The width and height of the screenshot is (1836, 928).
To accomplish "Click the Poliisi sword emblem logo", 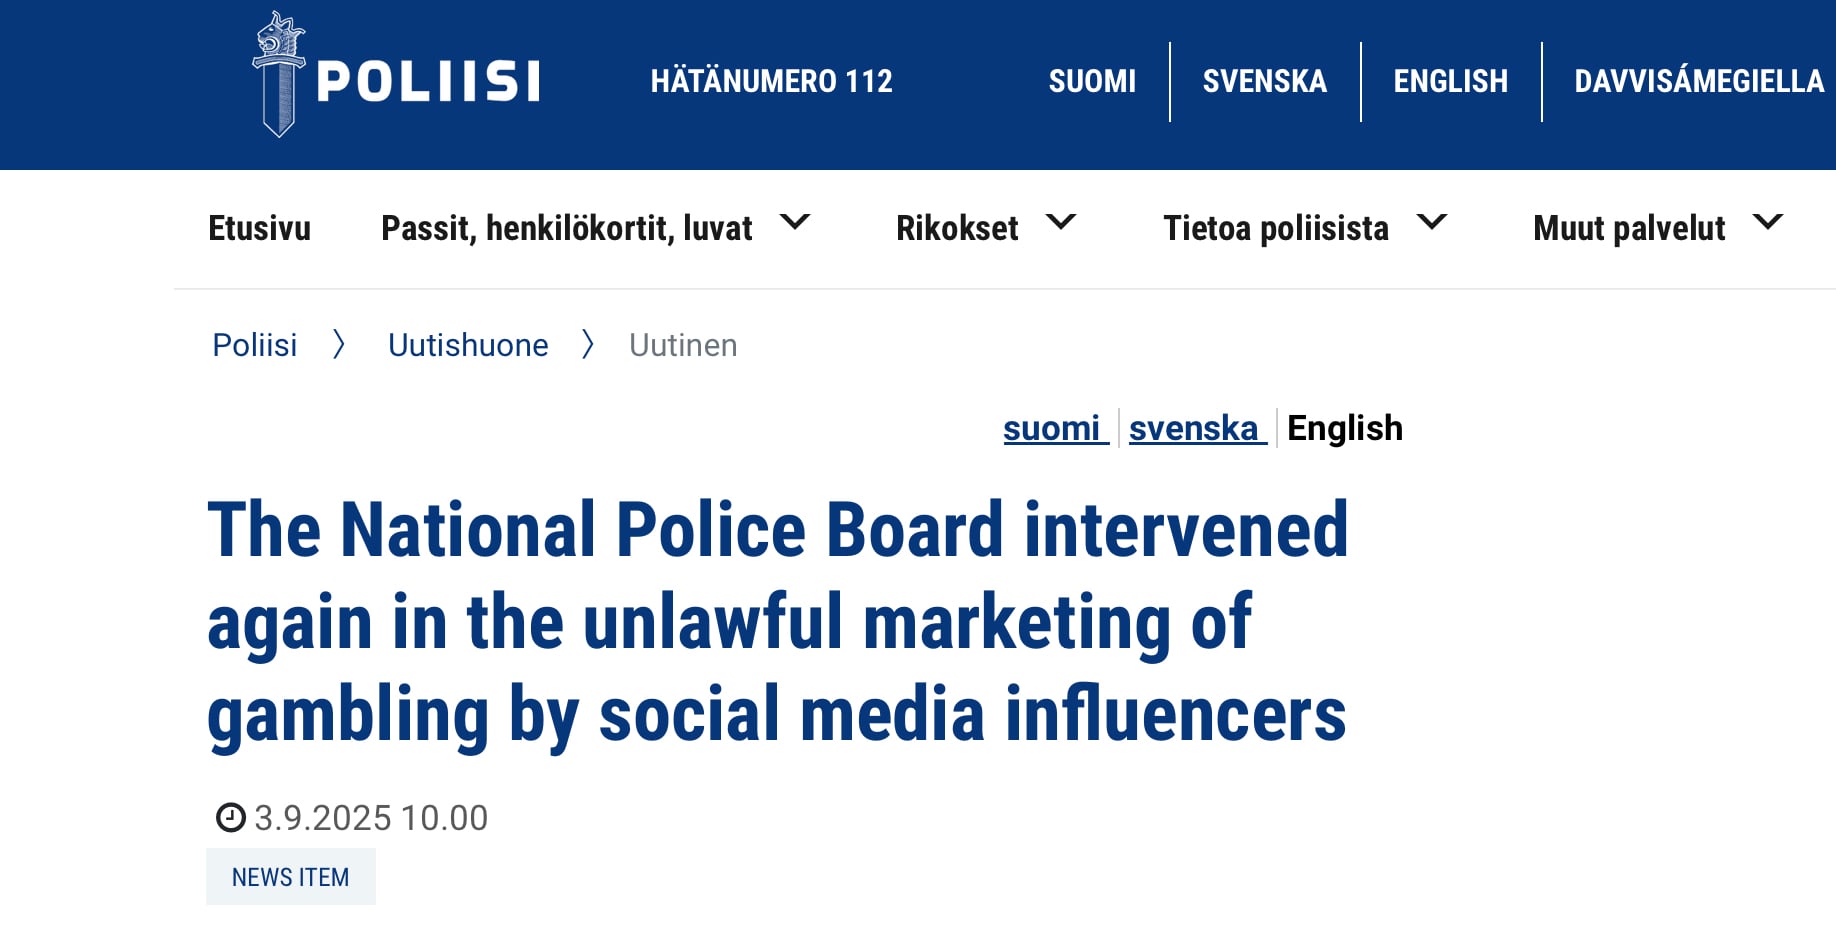I will [x=279, y=75].
